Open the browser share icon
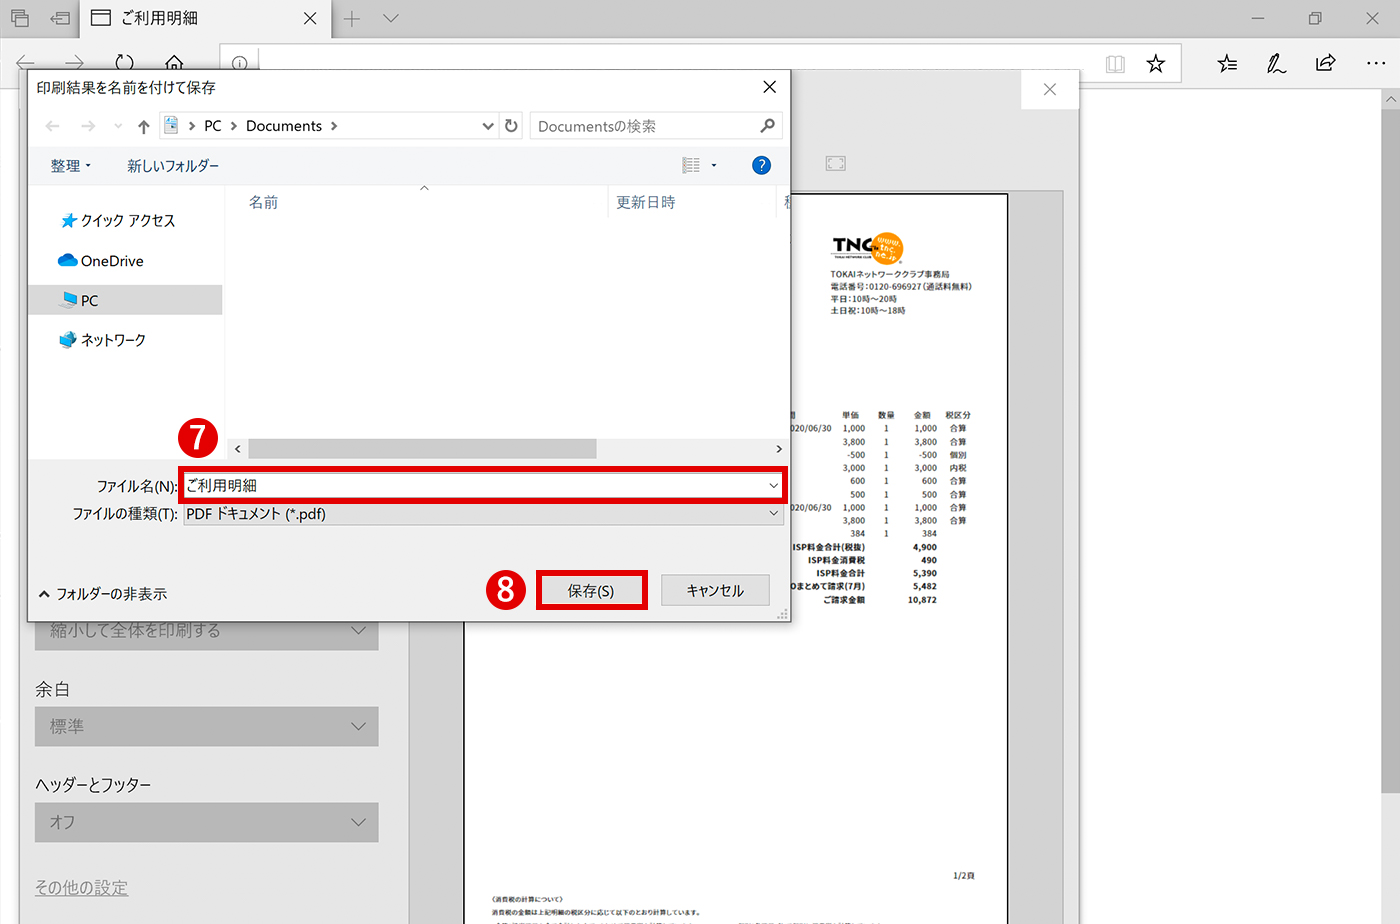This screenshot has height=924, width=1400. [x=1325, y=64]
